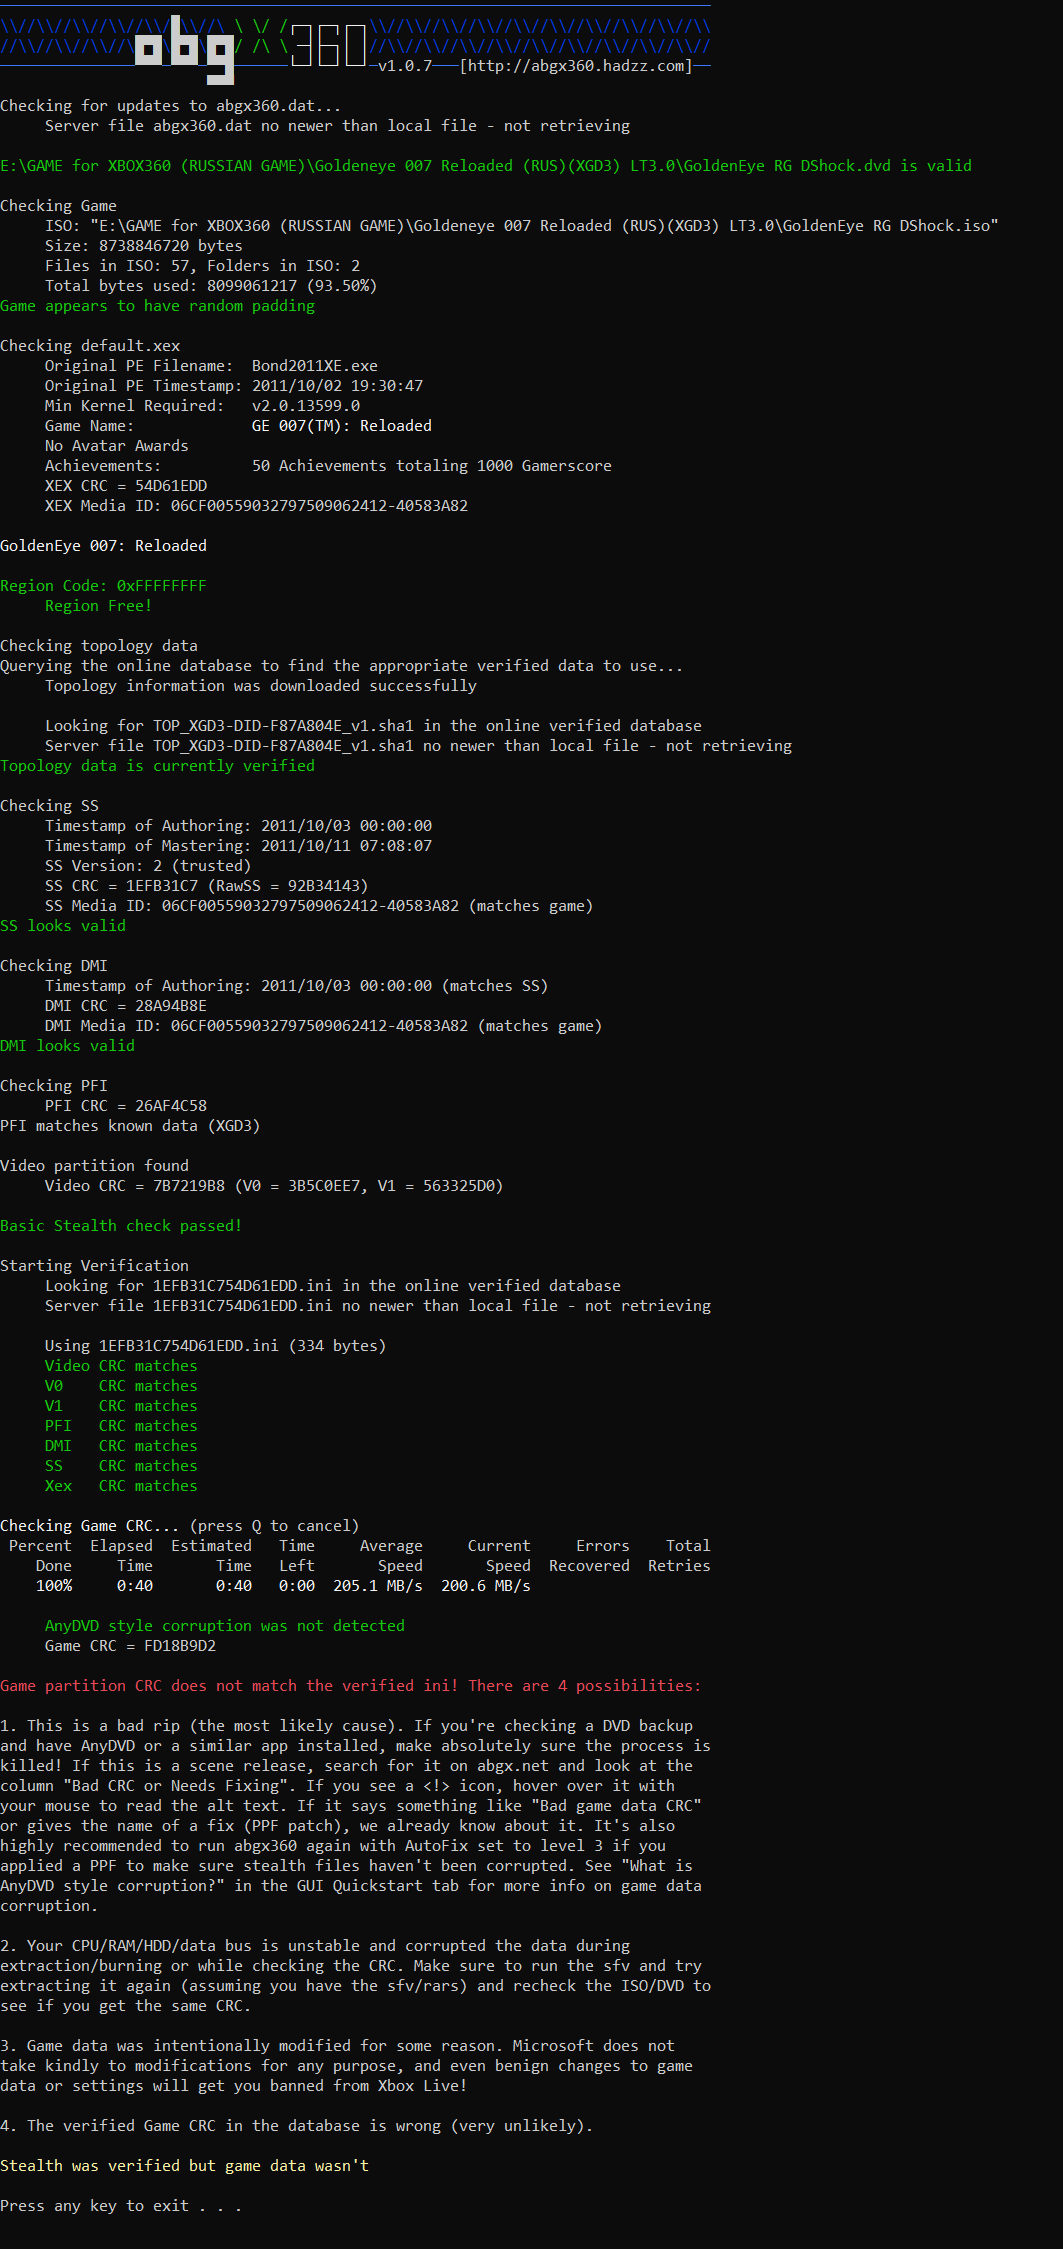Click "SS CRC = 1EFB31C7" line

pos(206,886)
